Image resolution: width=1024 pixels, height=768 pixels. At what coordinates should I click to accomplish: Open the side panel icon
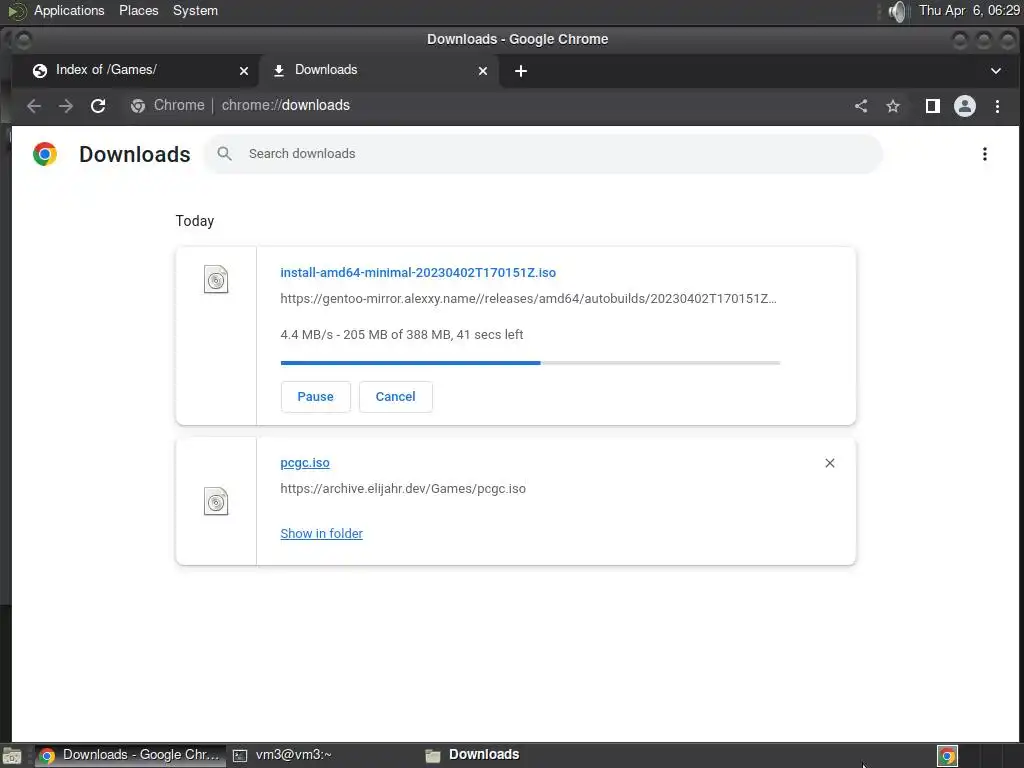coord(933,106)
